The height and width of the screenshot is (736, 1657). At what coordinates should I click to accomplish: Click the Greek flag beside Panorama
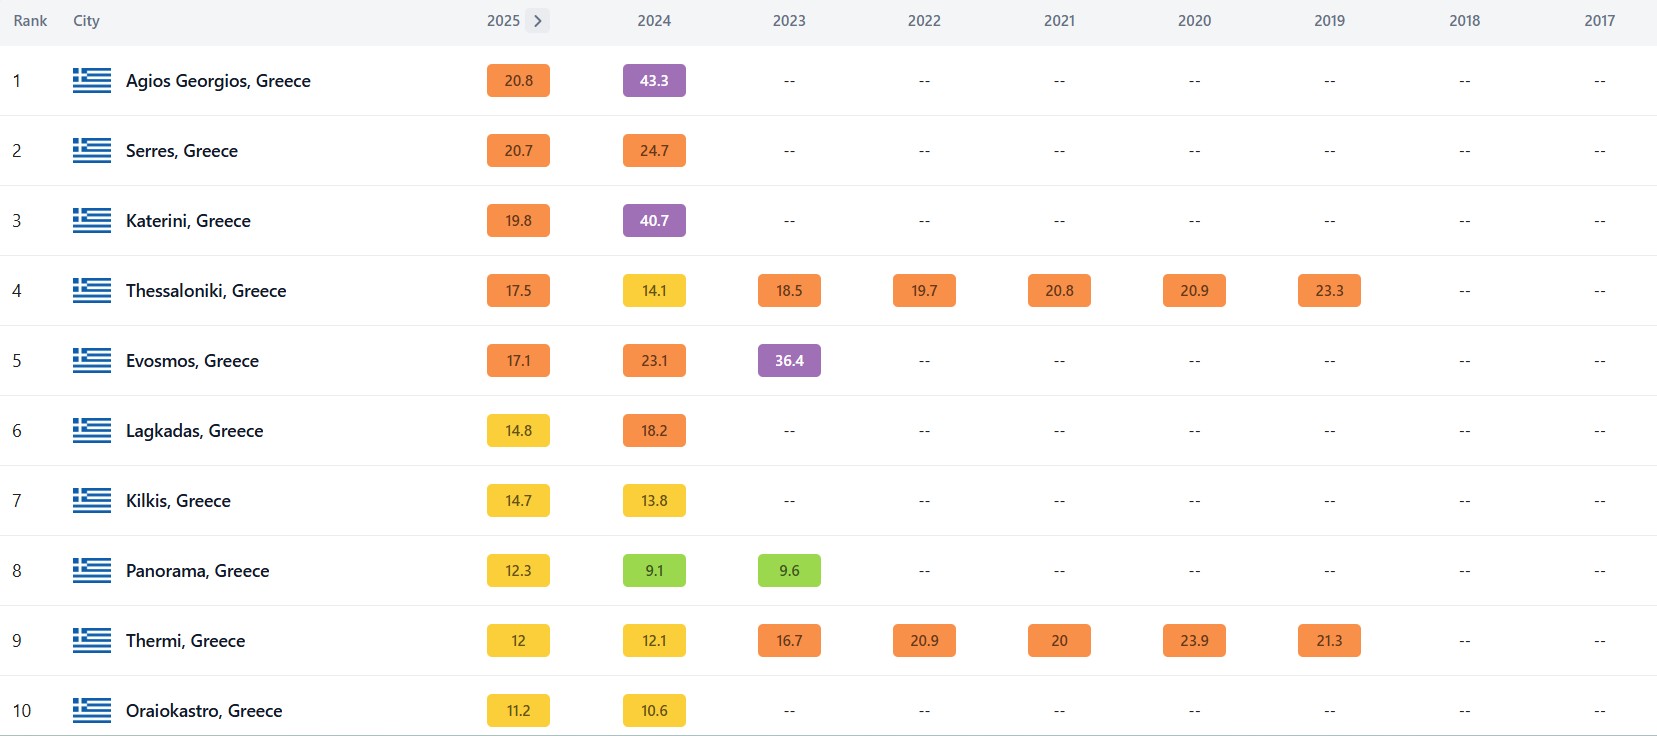tap(92, 571)
